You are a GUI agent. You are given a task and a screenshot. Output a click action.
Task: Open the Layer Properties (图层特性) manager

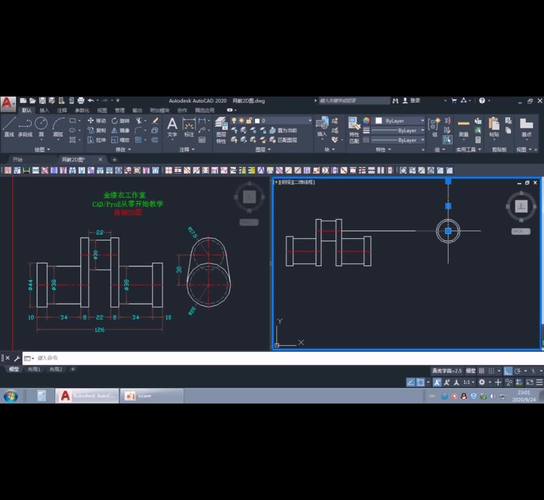pos(221,130)
